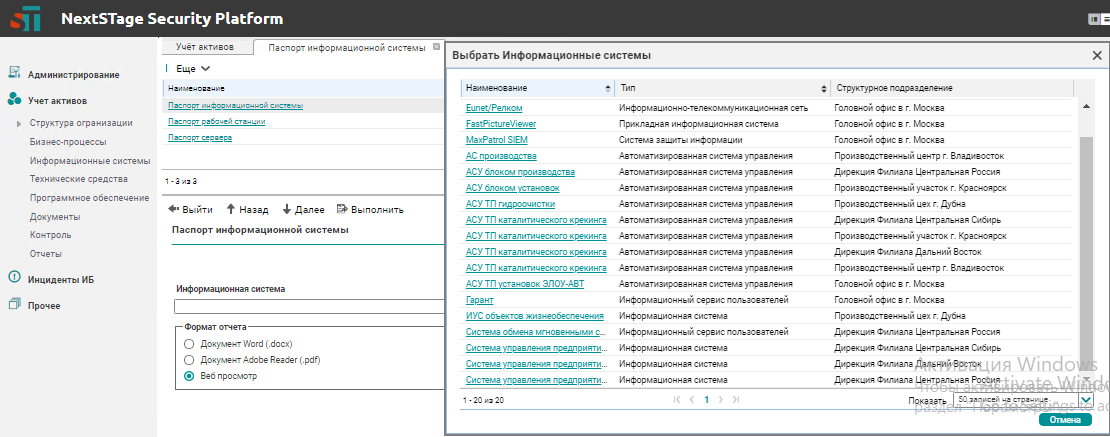Go to next page in dialog pager
This screenshot has height=437, width=1110.
click(x=721, y=399)
